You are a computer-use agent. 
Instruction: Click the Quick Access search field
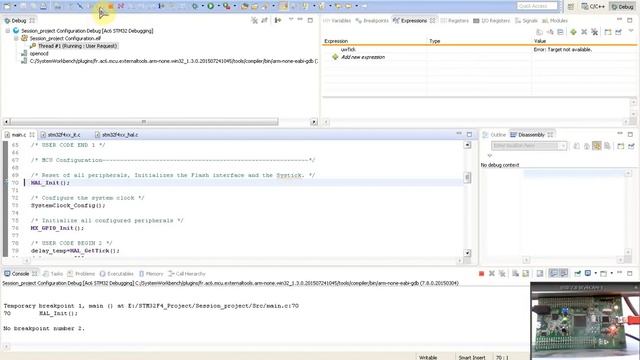536,6
